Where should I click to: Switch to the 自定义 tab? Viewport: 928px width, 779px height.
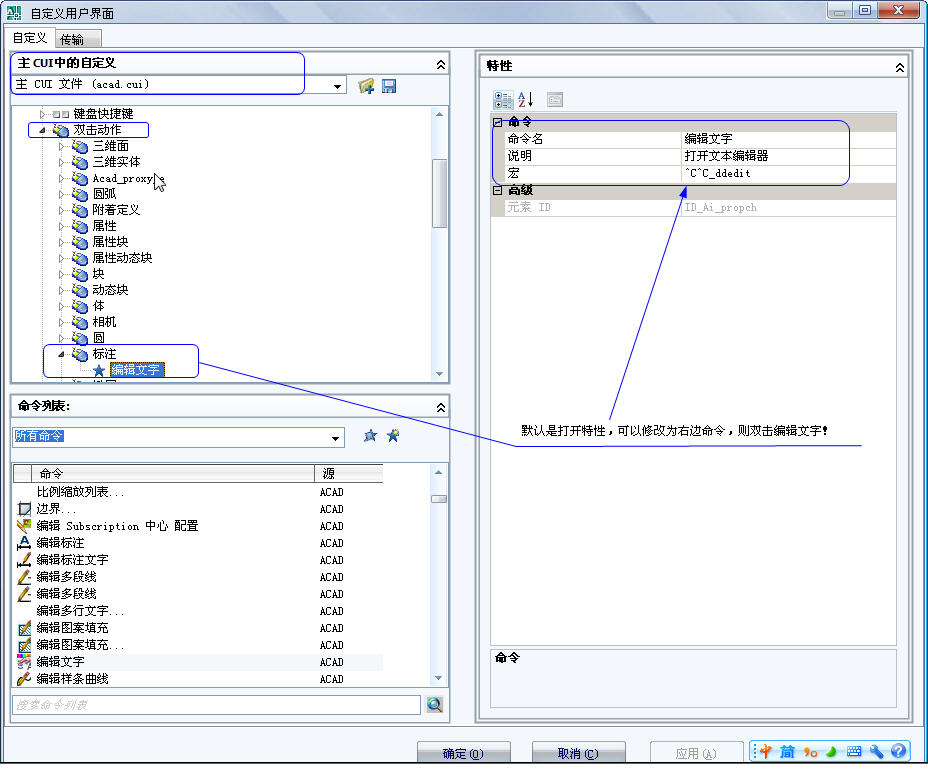point(30,38)
